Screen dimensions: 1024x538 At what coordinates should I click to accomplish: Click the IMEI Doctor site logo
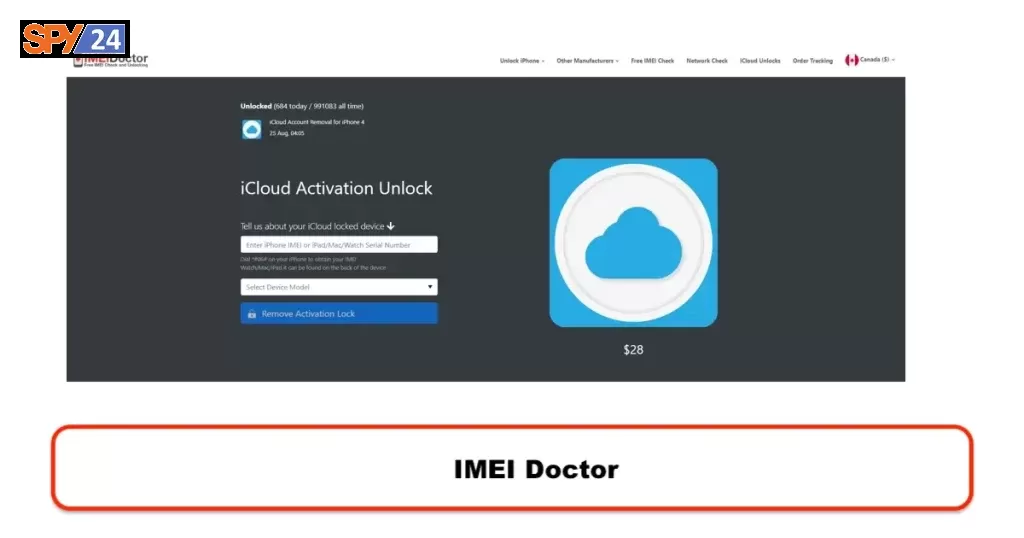tap(111, 61)
